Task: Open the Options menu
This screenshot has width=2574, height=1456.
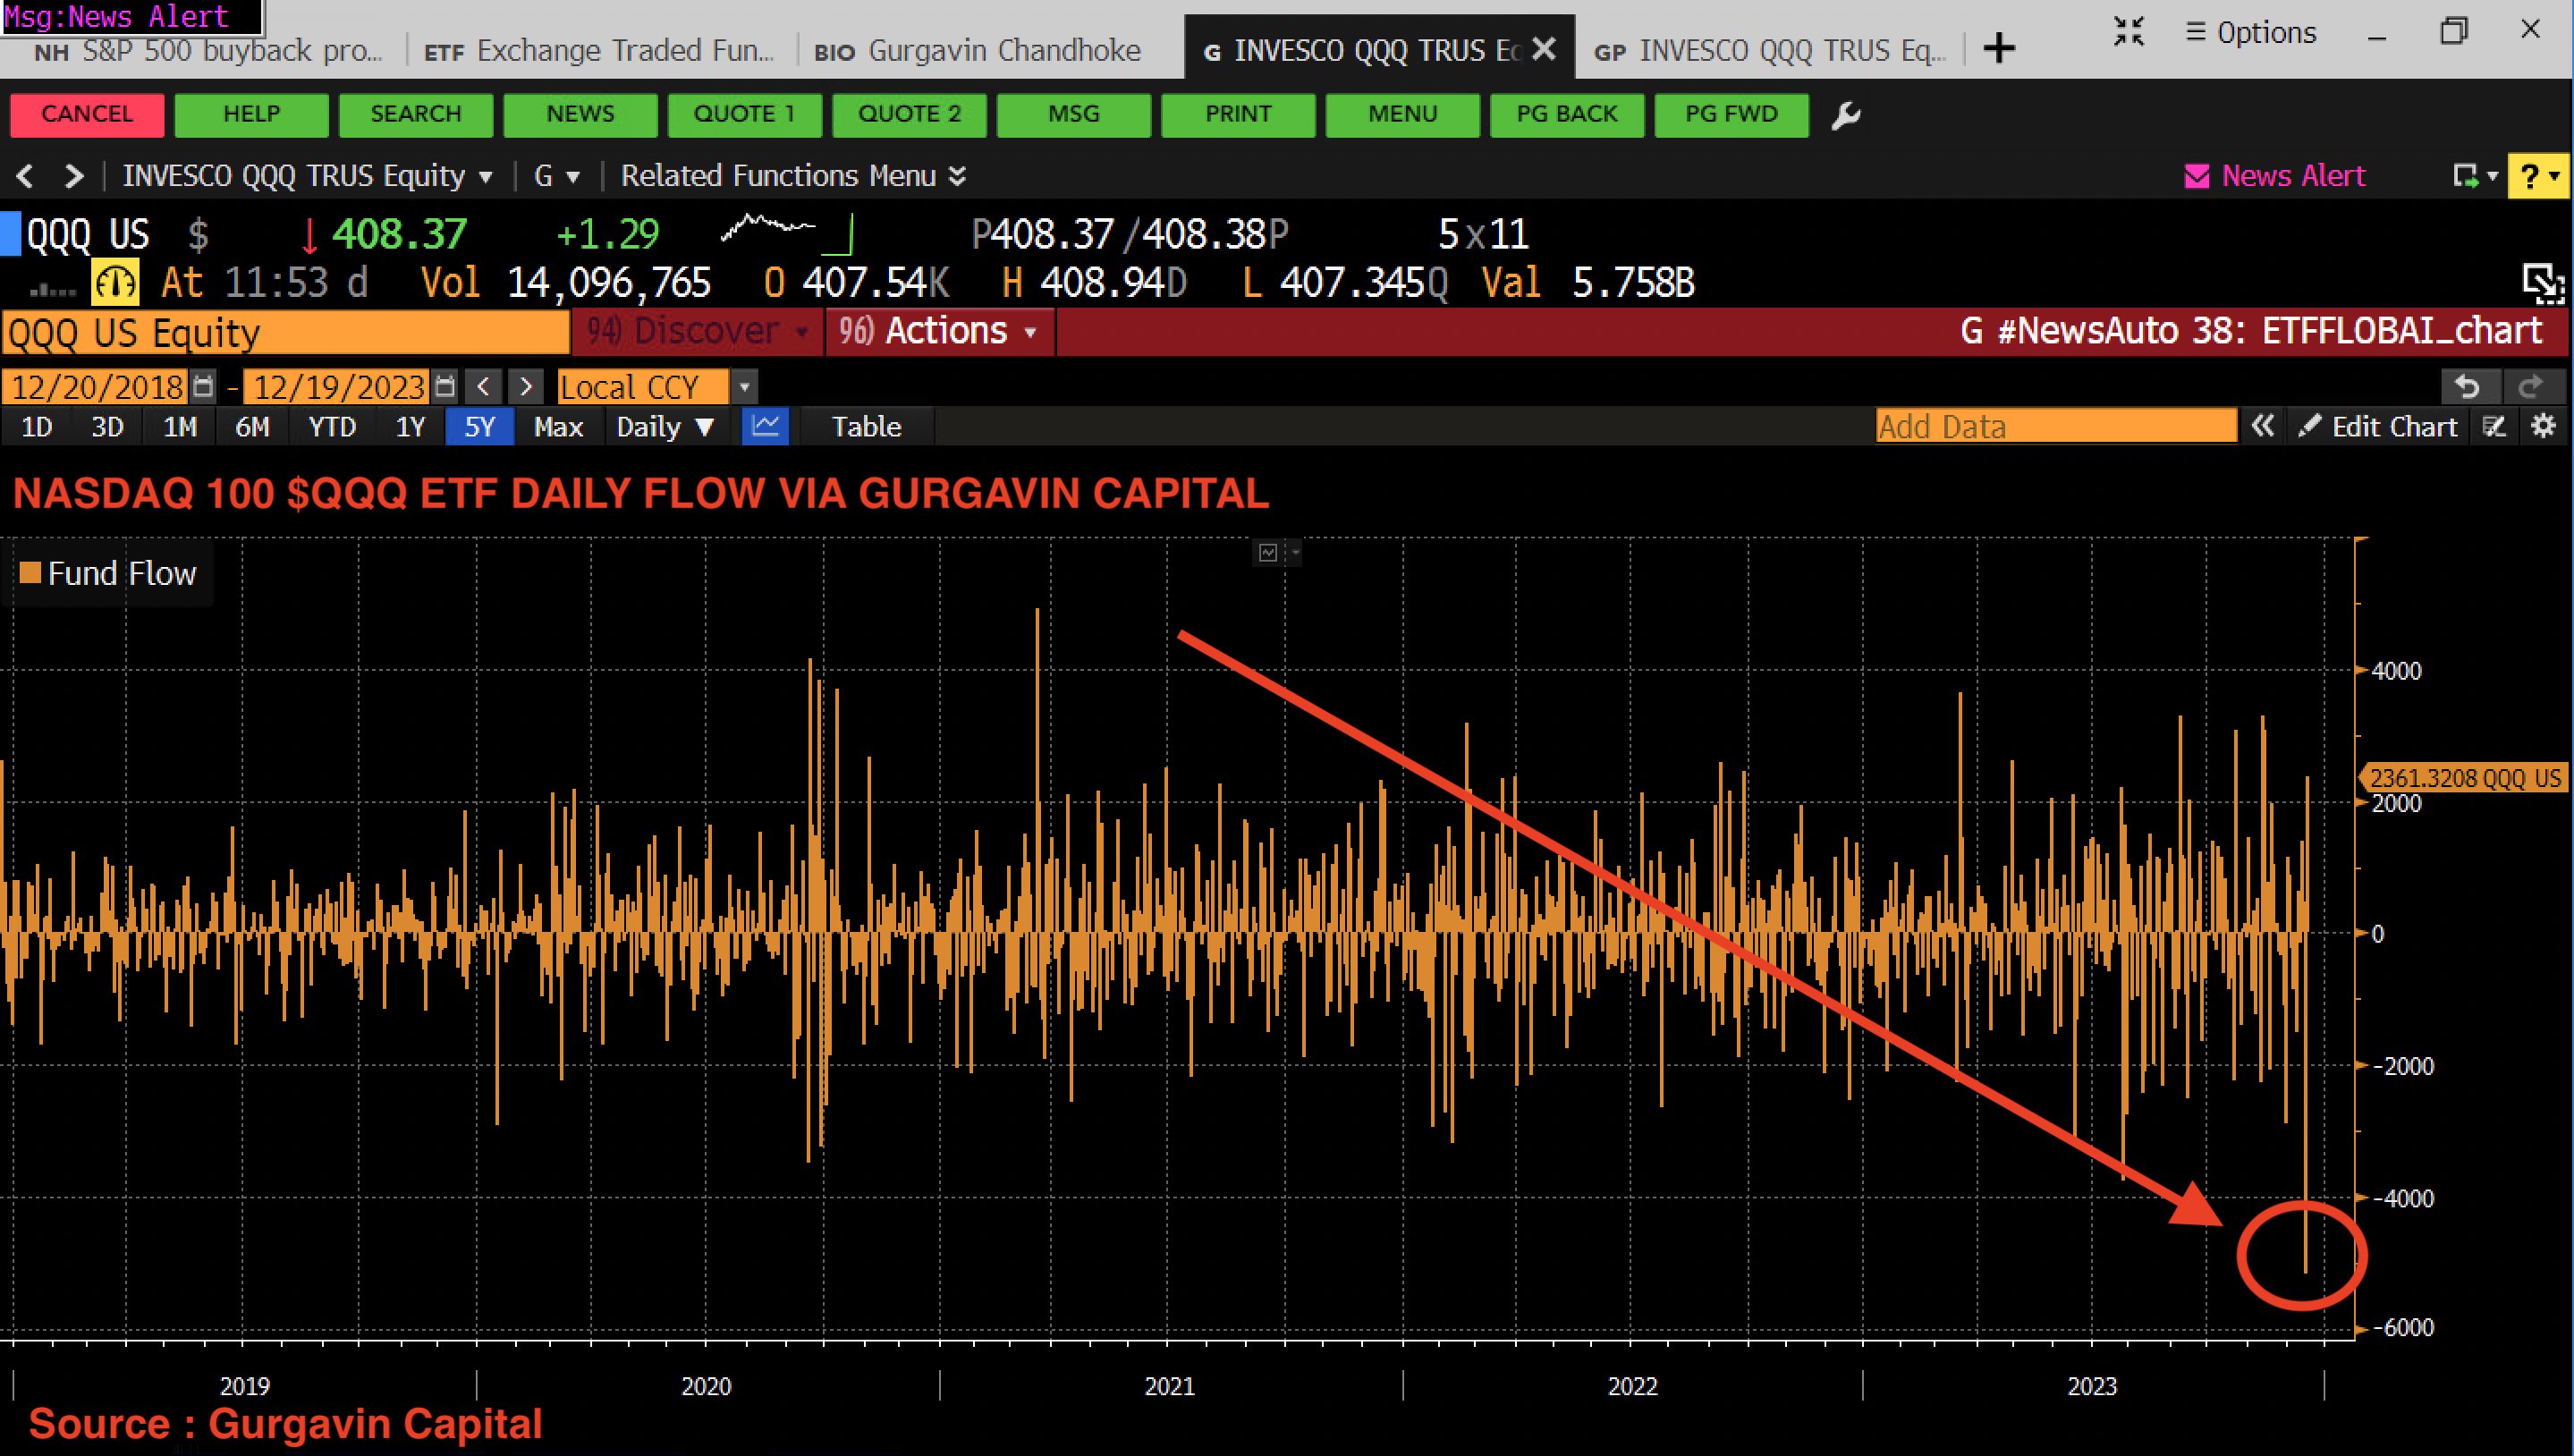Action: pyautogui.click(x=2251, y=33)
